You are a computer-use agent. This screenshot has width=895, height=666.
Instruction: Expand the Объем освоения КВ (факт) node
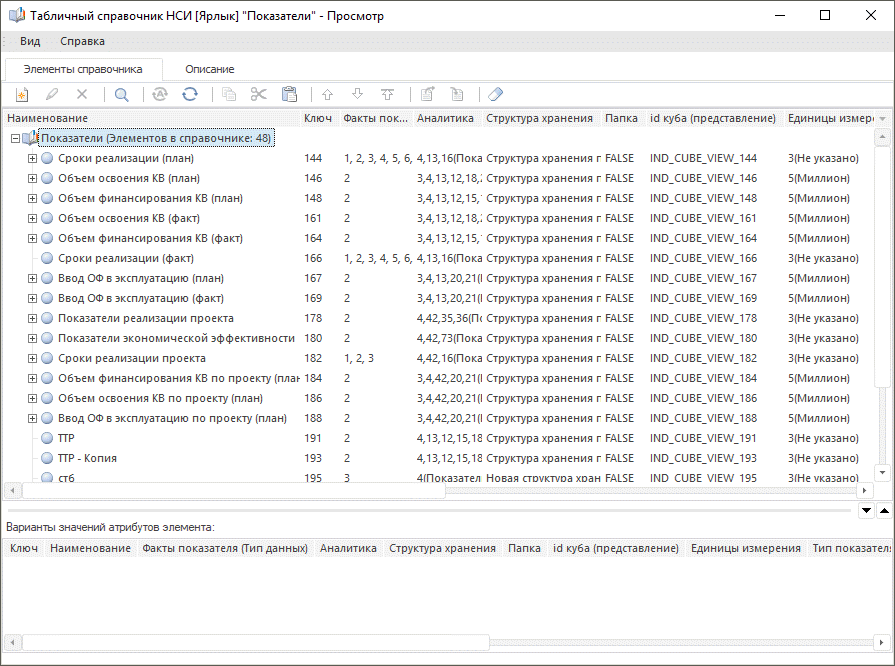(x=32, y=218)
